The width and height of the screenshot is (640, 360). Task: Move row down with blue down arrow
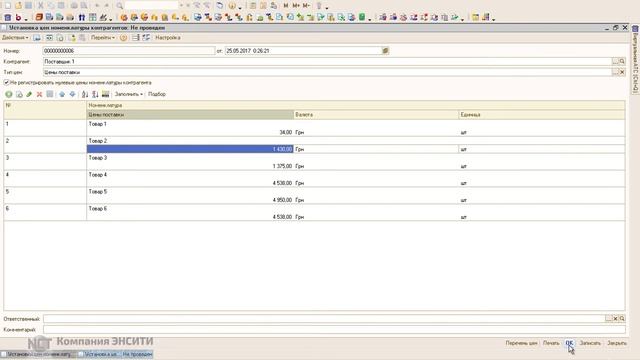(x=72, y=94)
